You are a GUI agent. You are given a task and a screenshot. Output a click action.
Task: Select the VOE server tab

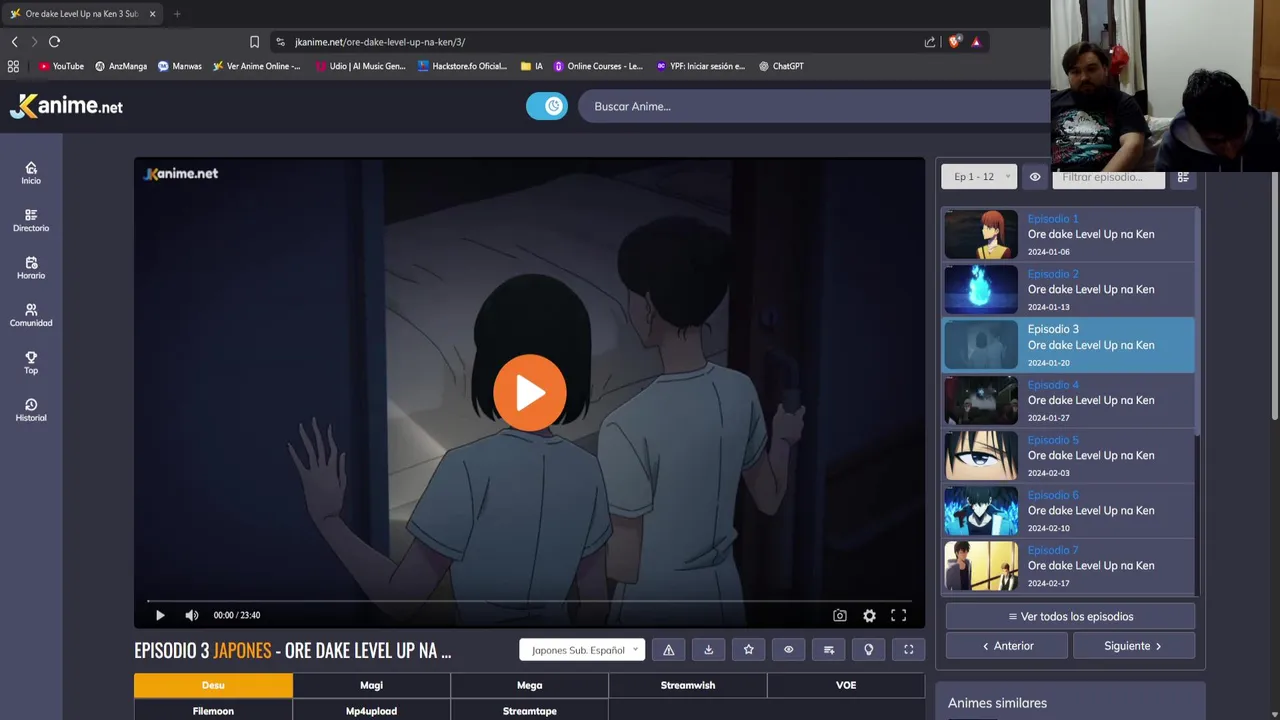846,685
